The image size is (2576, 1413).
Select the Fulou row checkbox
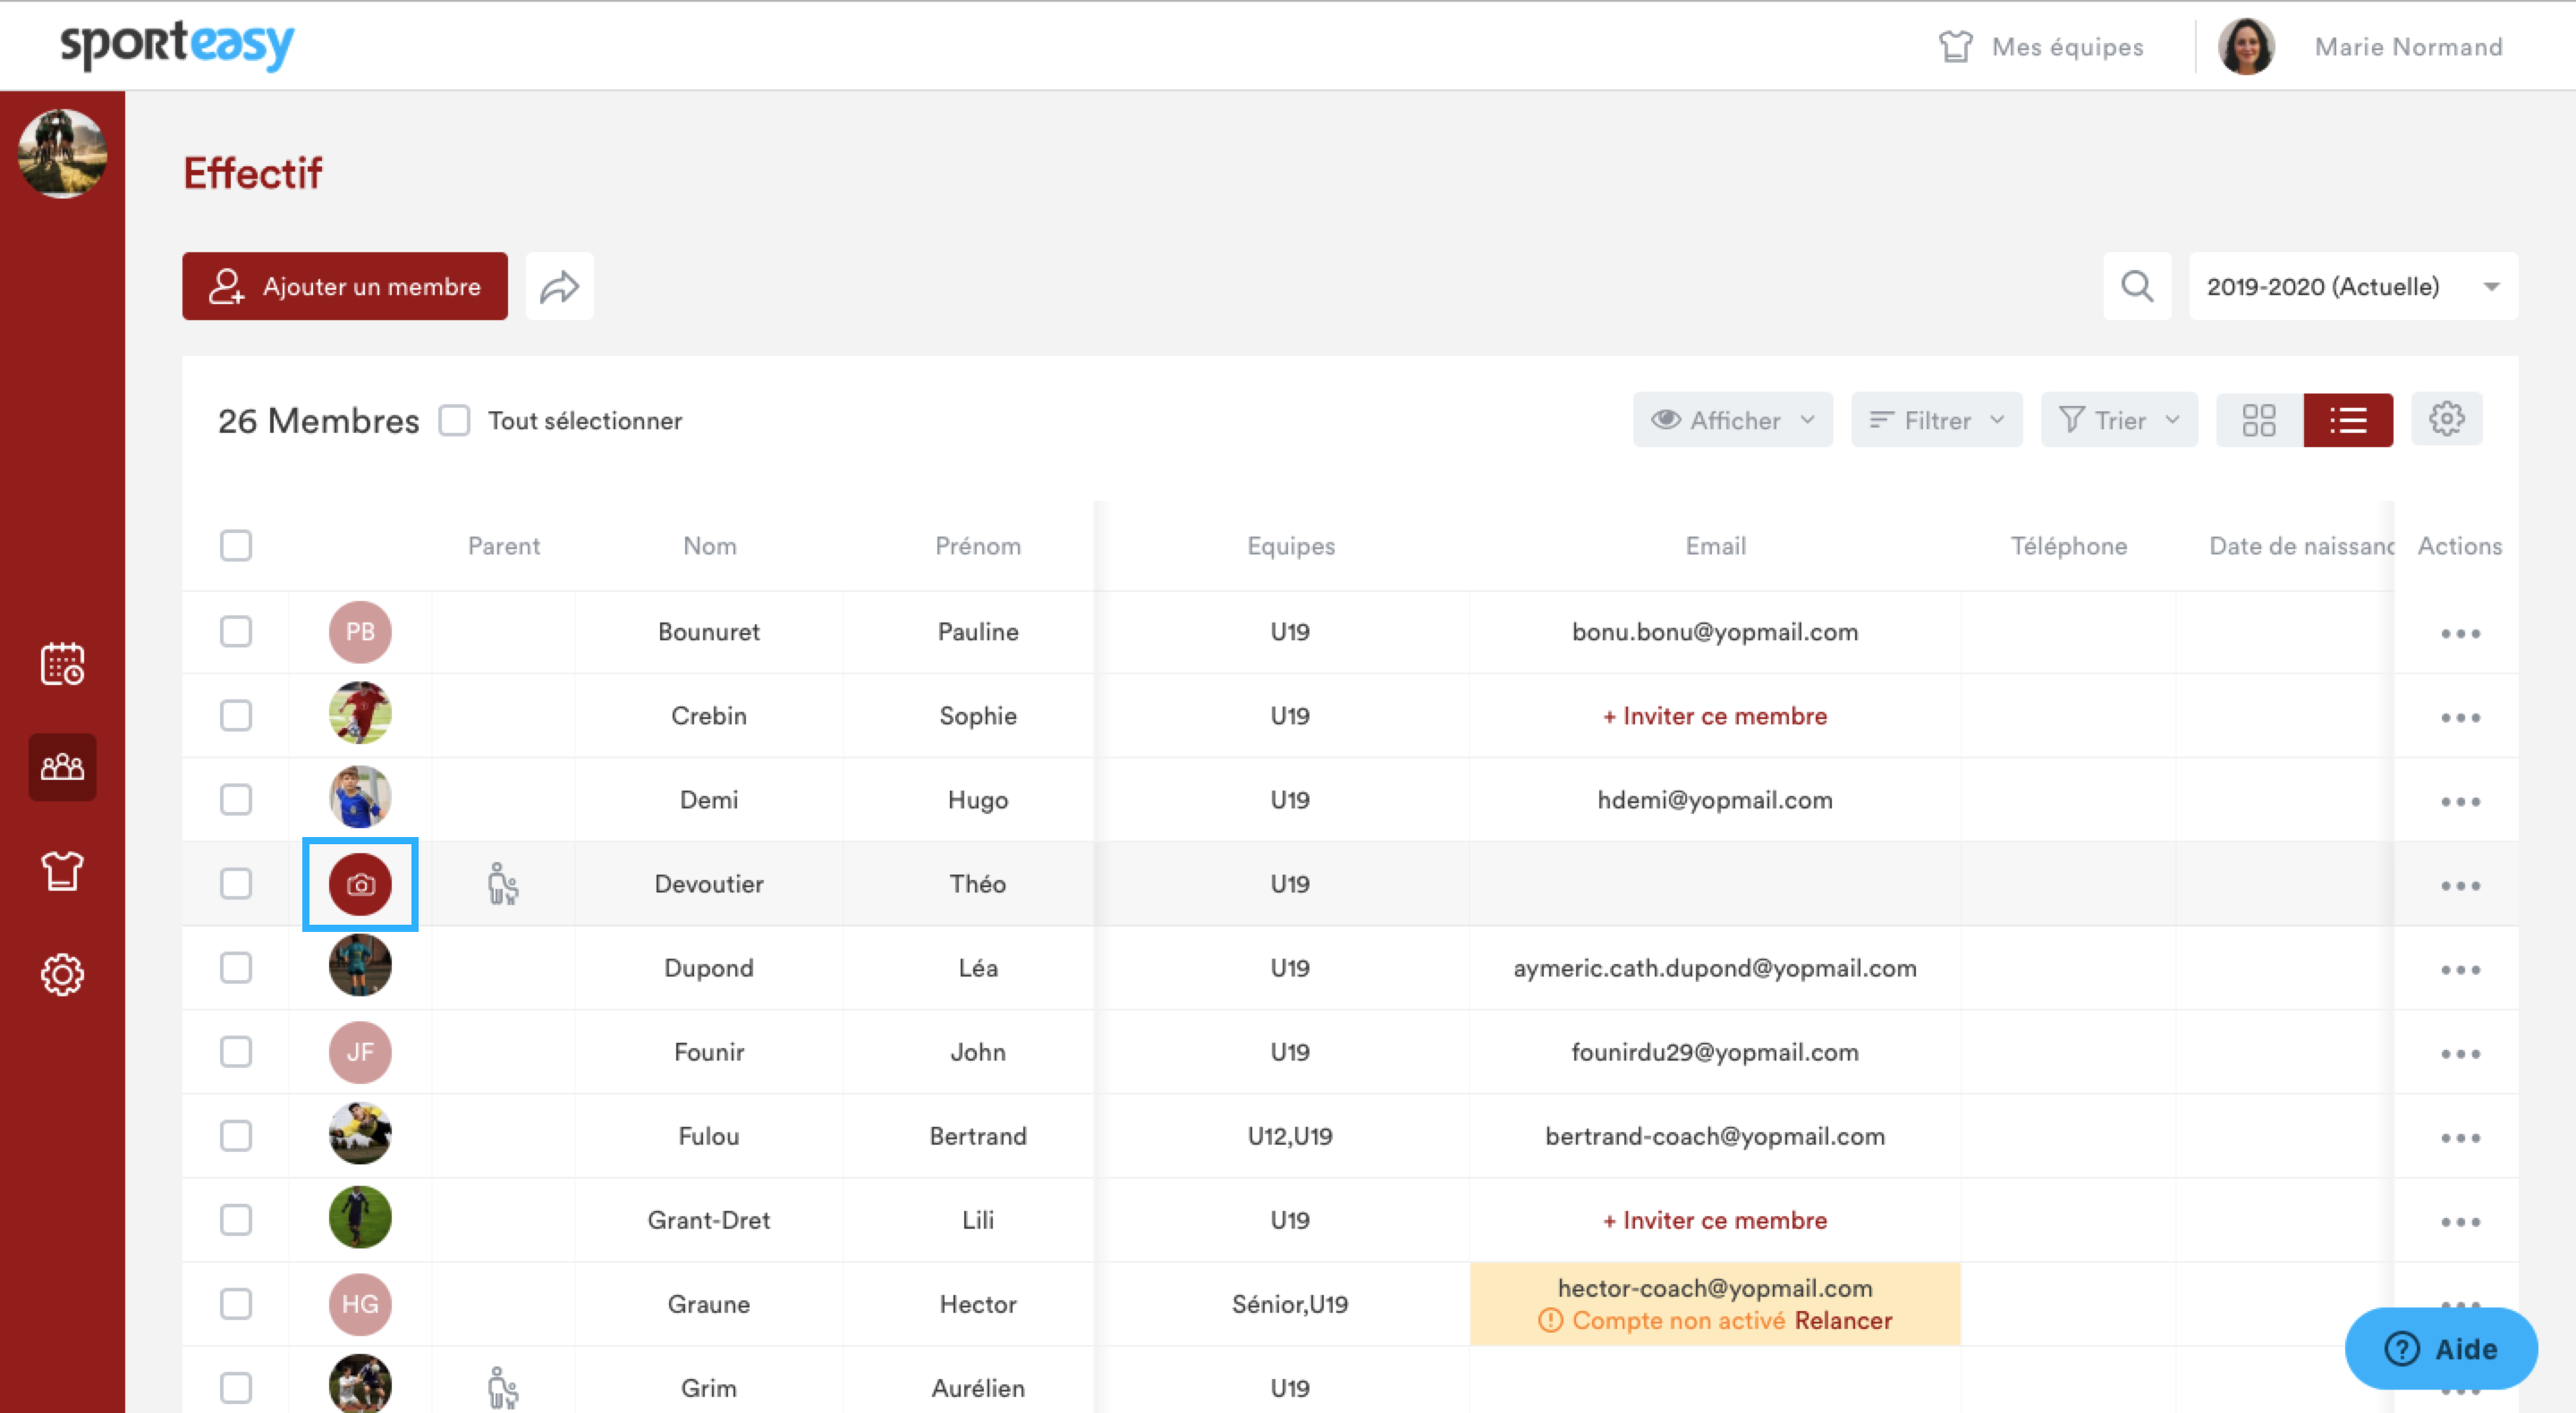click(x=236, y=1136)
